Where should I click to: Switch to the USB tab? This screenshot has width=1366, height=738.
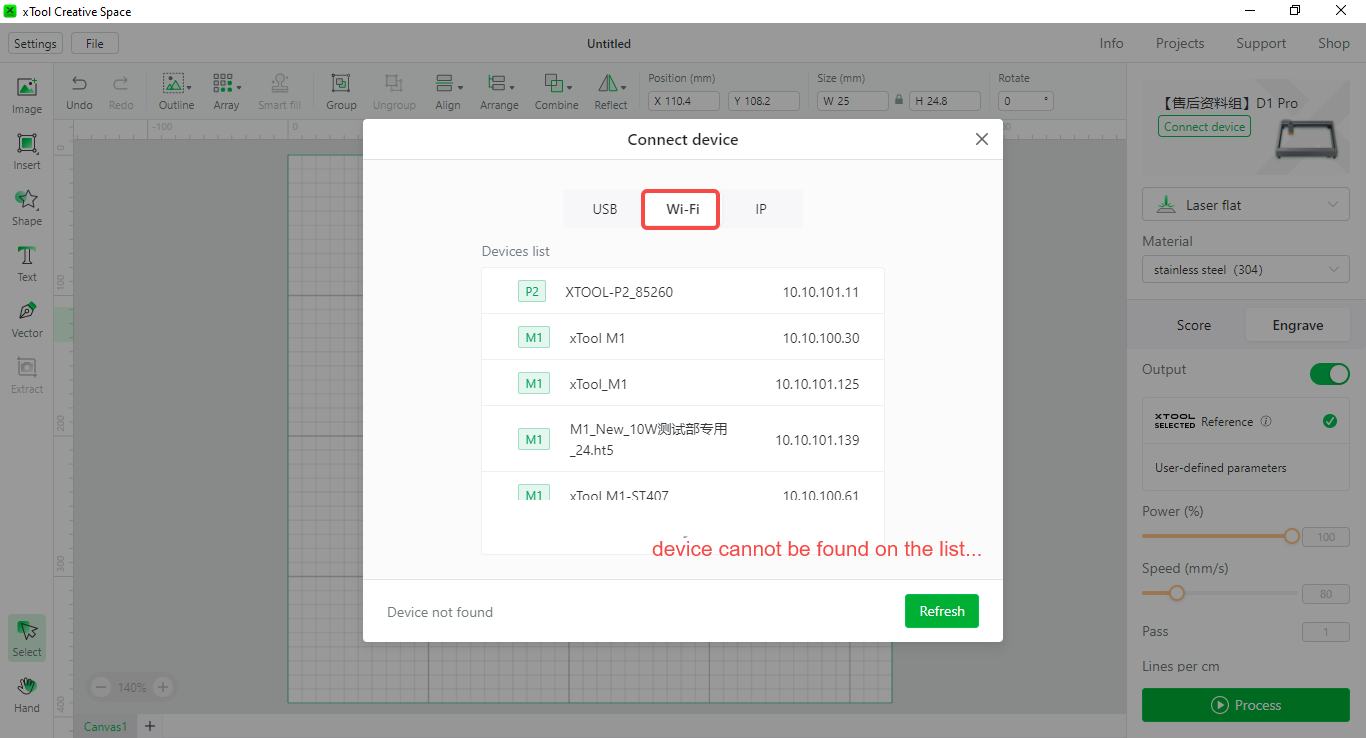coord(604,209)
